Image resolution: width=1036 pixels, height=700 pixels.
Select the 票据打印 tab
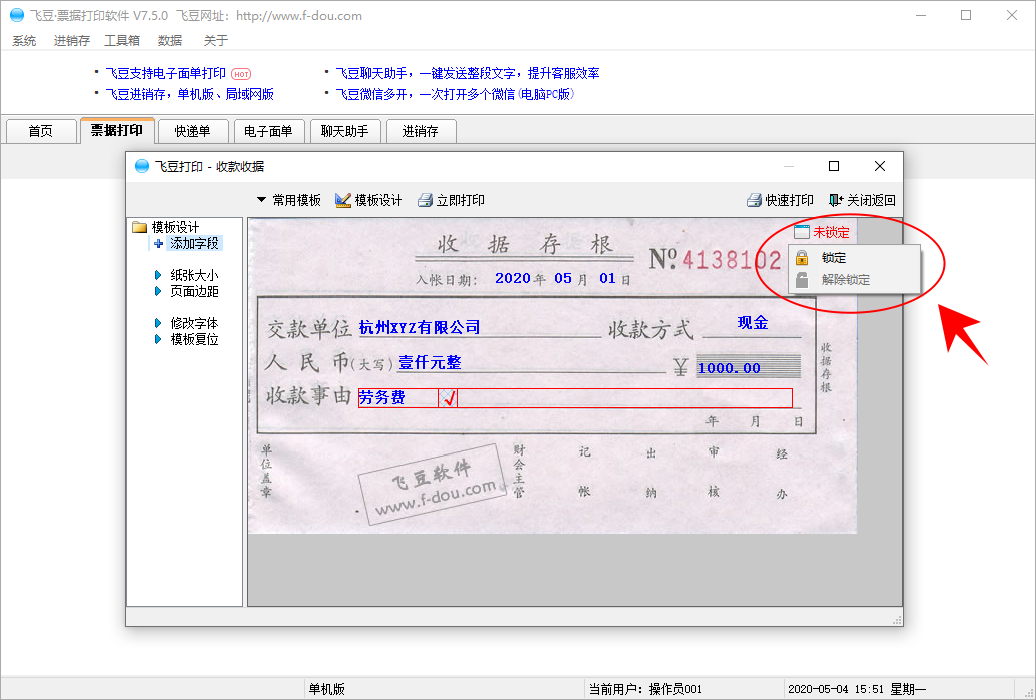coord(117,130)
